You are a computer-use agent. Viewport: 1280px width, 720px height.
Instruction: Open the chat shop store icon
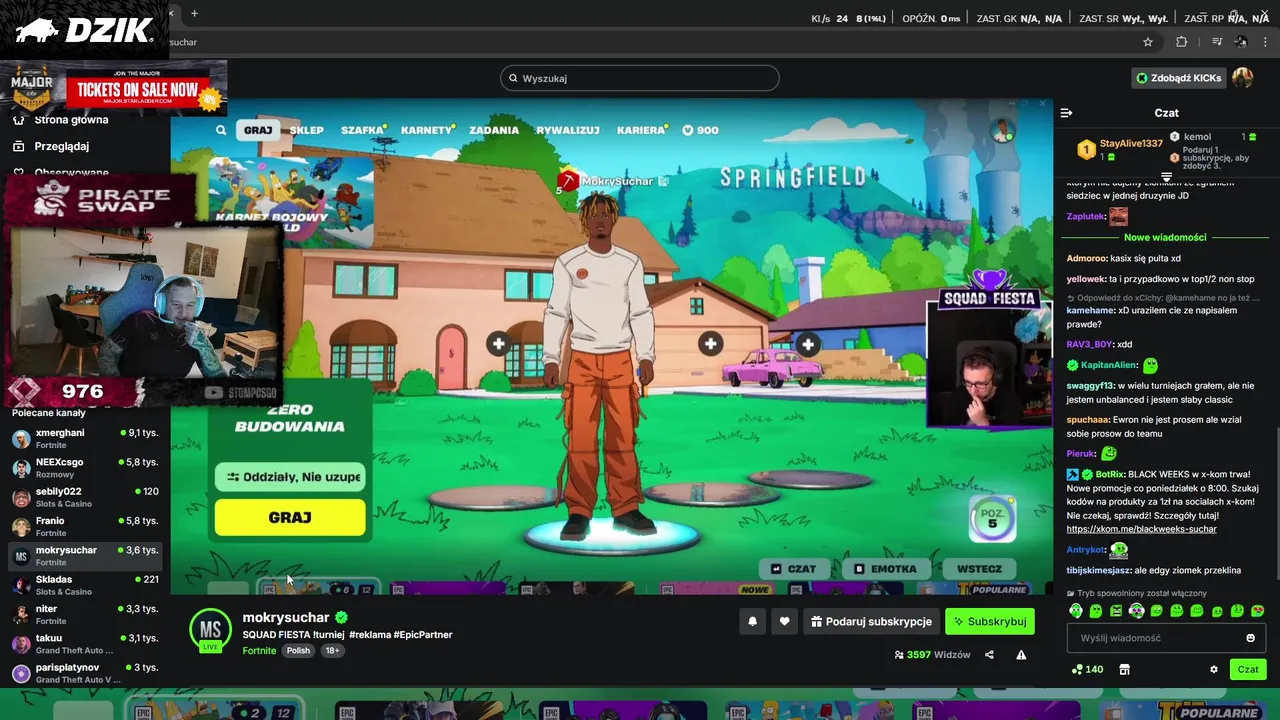(1124, 670)
